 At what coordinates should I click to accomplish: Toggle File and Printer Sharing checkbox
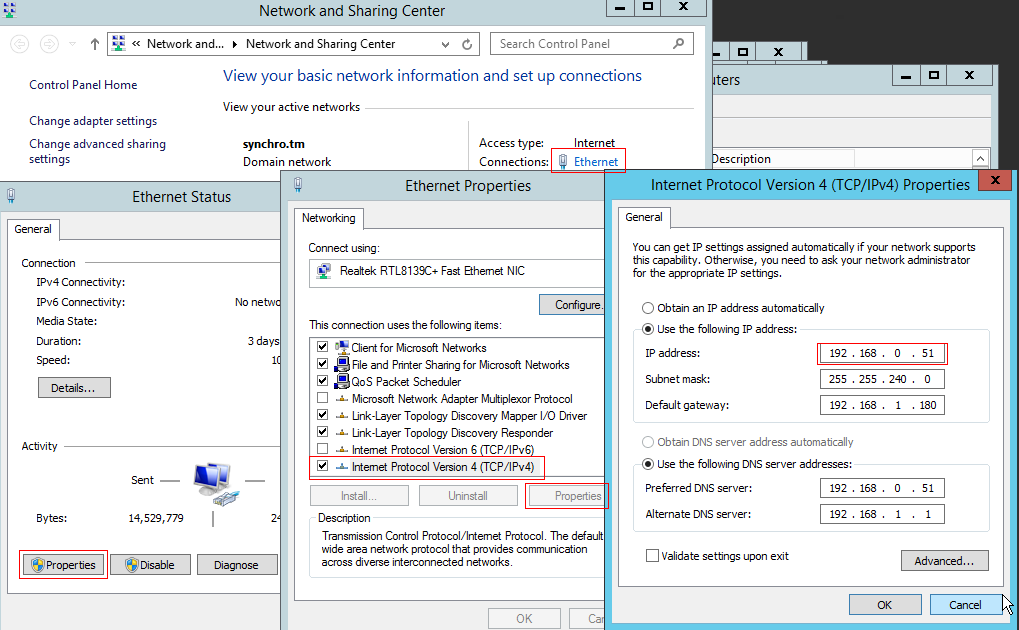click(x=322, y=363)
